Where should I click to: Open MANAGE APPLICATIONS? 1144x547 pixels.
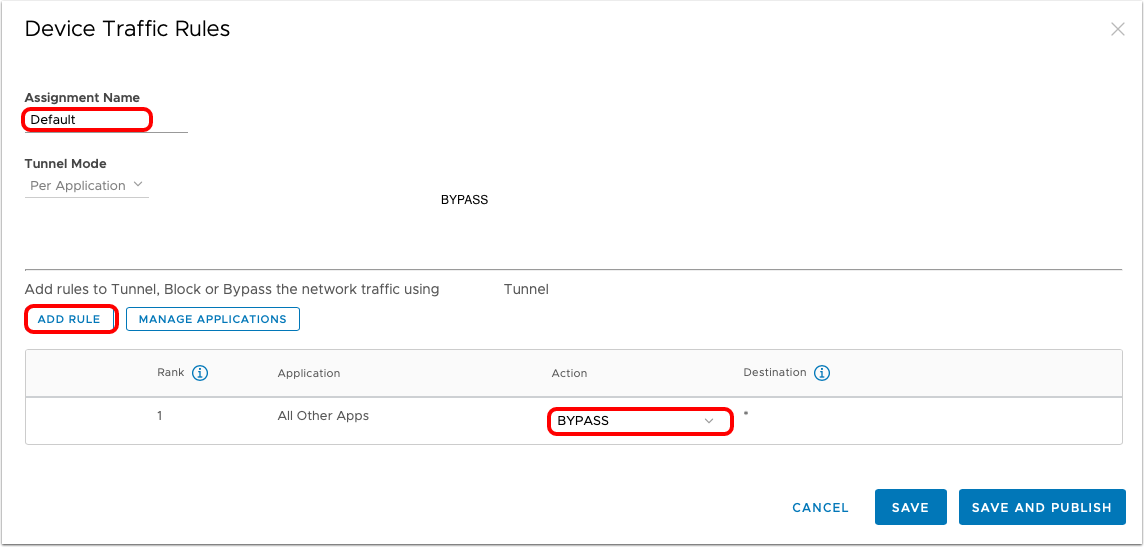coord(213,319)
